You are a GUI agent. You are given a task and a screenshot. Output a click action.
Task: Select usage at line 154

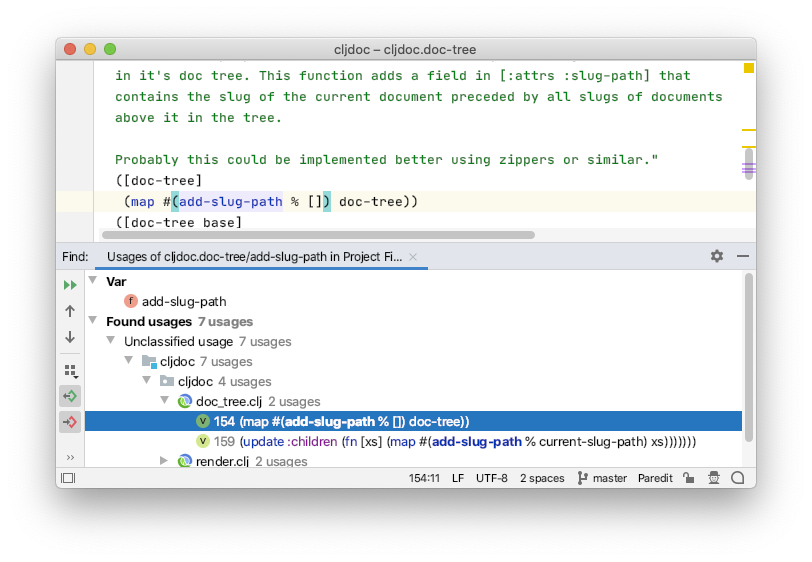(413, 422)
